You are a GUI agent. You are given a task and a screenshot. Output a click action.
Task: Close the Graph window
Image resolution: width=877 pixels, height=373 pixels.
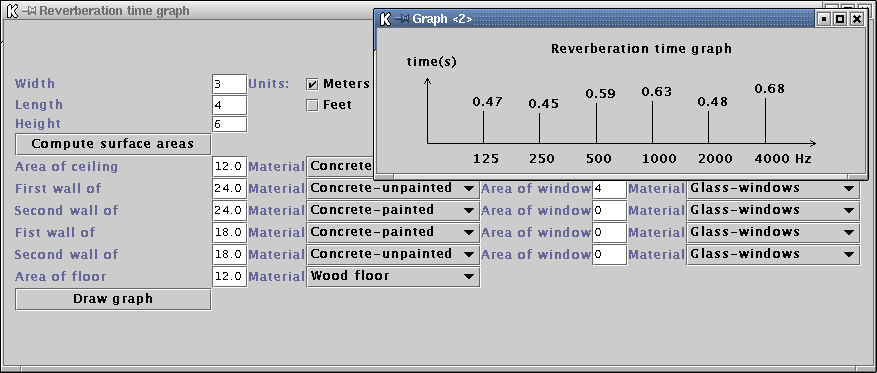tap(857, 19)
